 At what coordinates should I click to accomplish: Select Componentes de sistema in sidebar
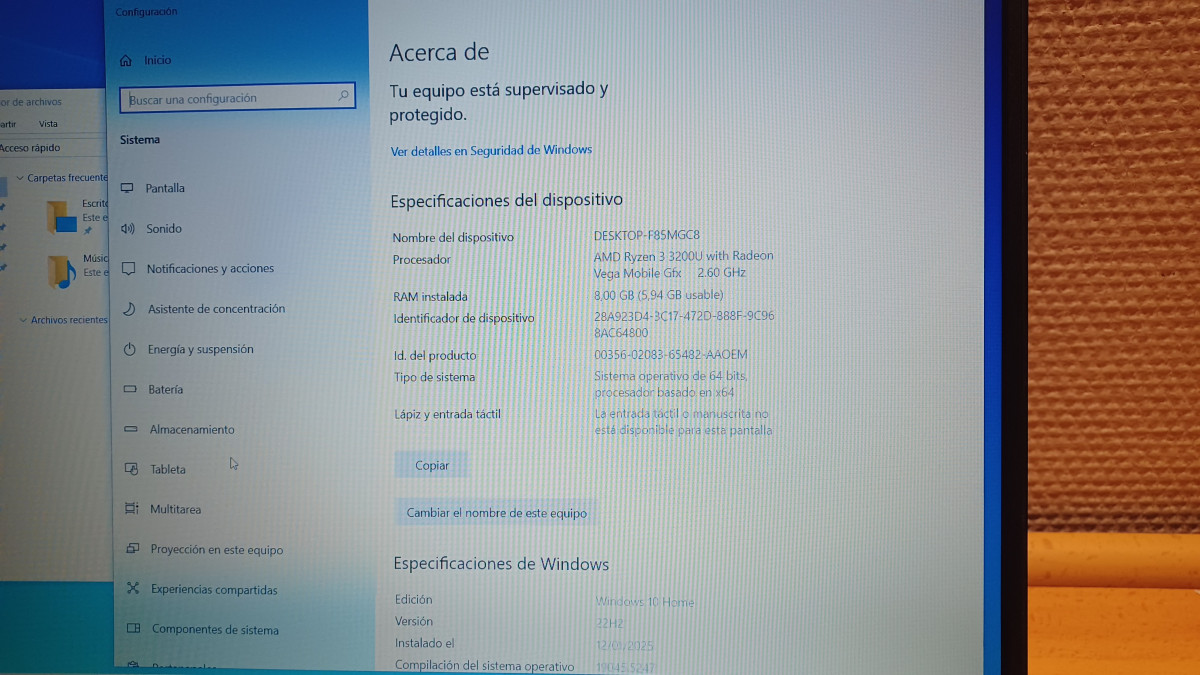tap(215, 630)
